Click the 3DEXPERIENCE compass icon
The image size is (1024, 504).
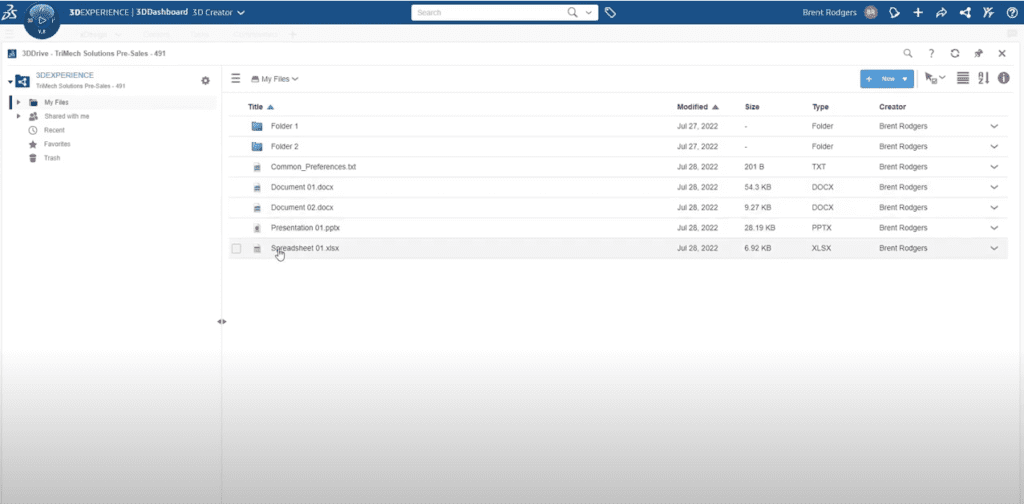[42, 20]
